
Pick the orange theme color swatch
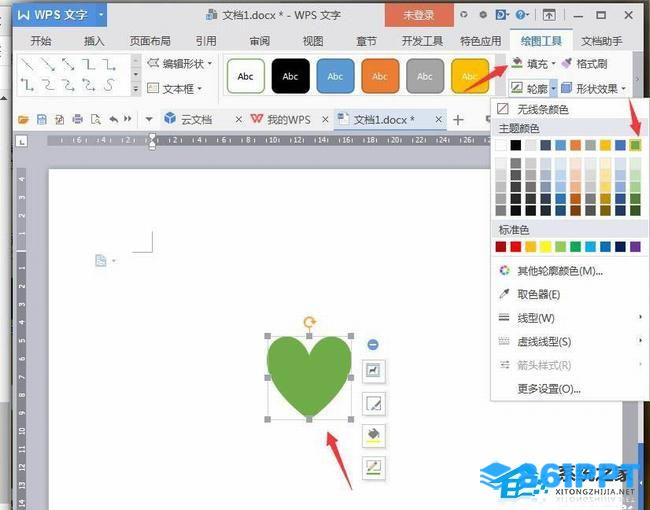pyautogui.click(x=575, y=145)
